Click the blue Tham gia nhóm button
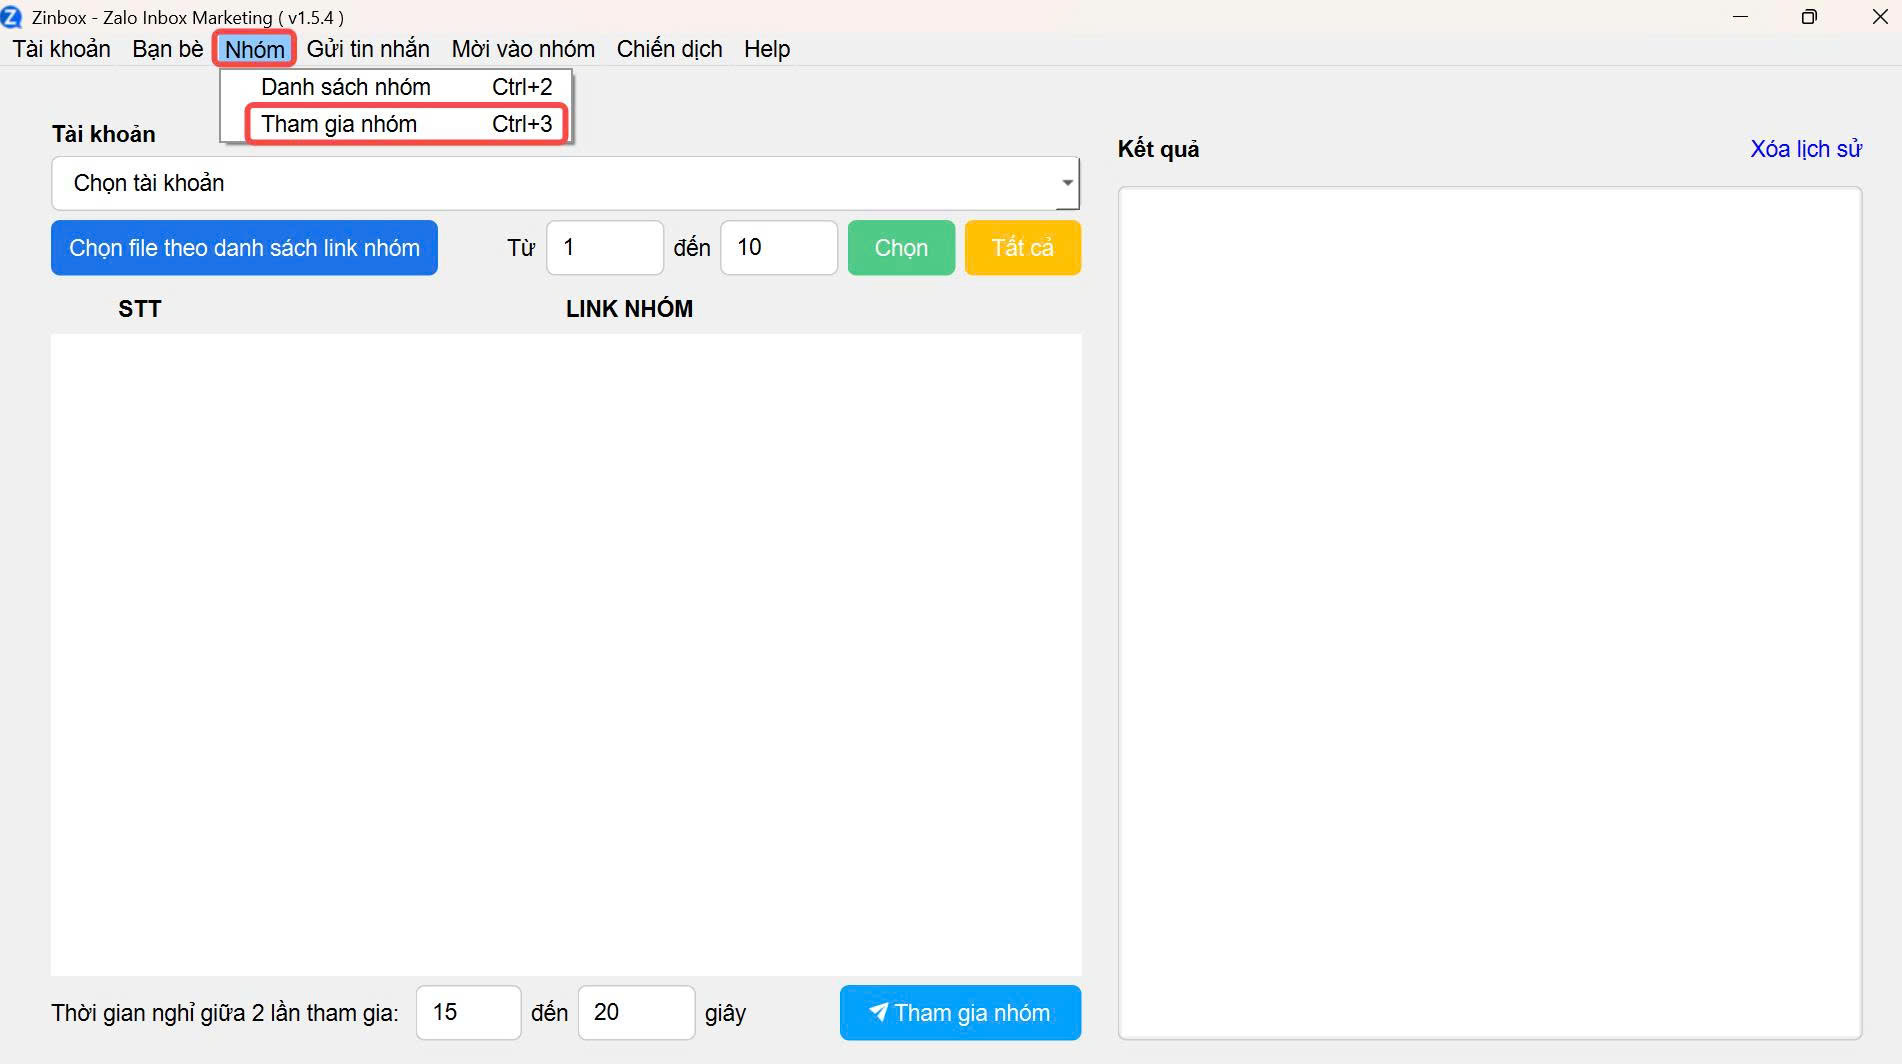Screen dimensions: 1902x1064 click(x=960, y=1012)
